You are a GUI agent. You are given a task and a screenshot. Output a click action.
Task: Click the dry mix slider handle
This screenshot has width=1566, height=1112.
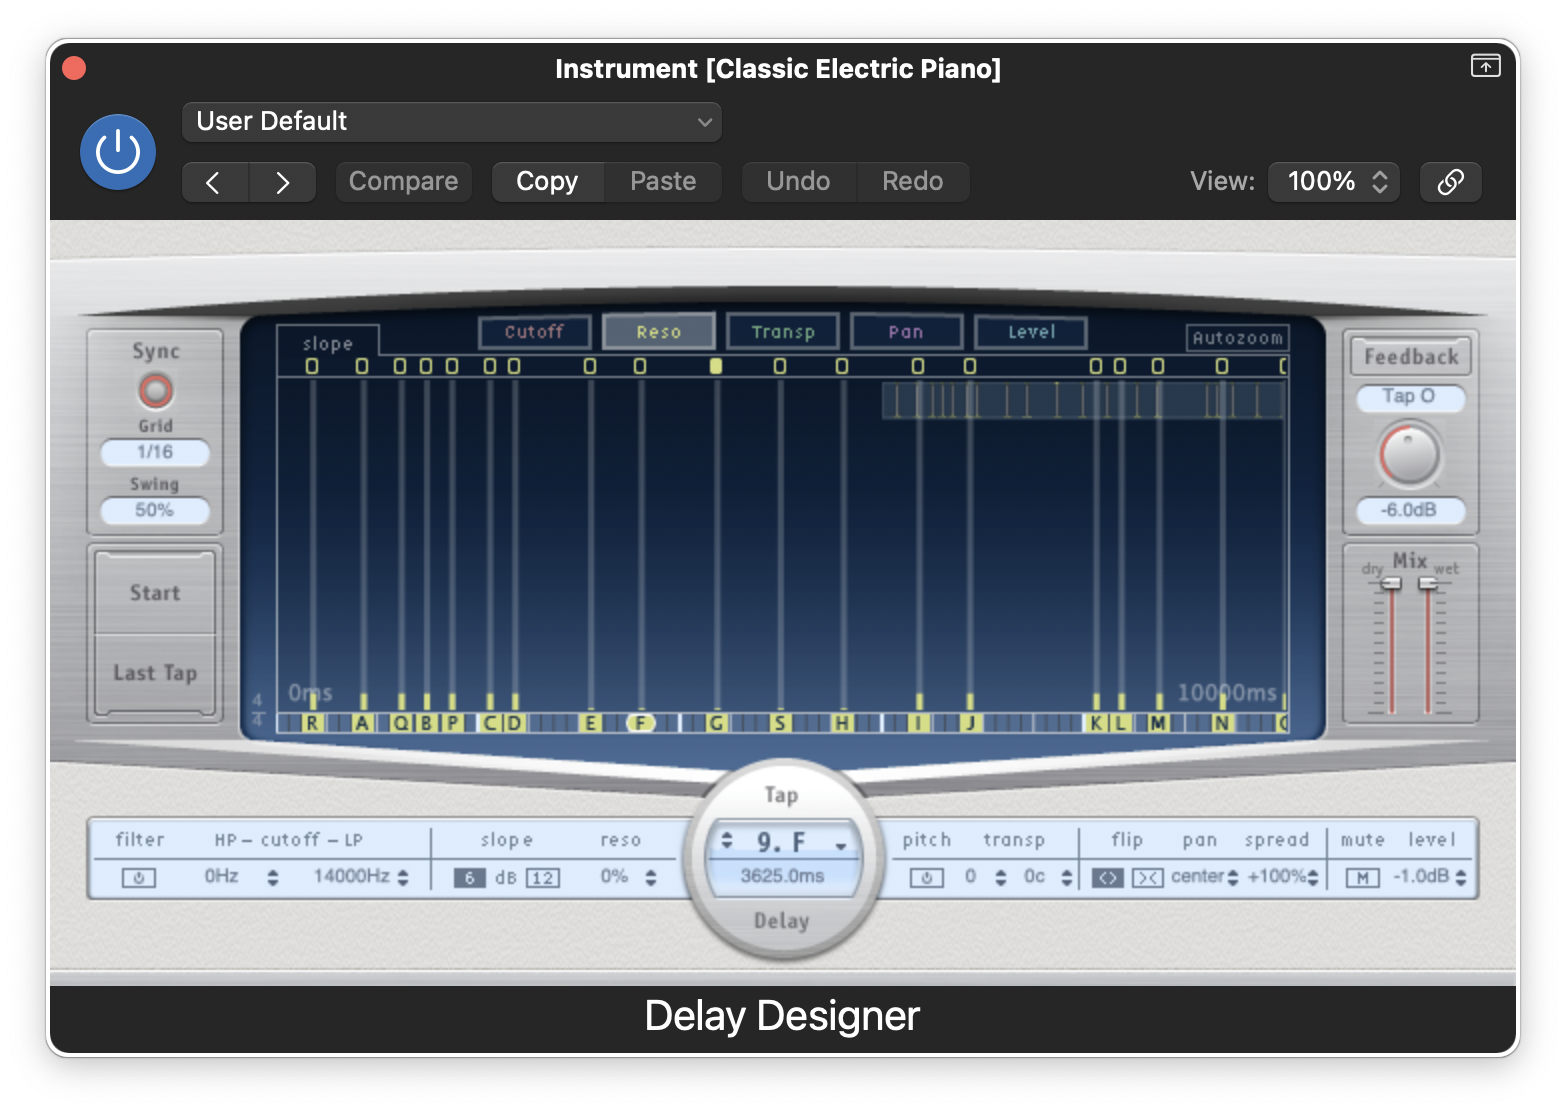pos(1390,583)
